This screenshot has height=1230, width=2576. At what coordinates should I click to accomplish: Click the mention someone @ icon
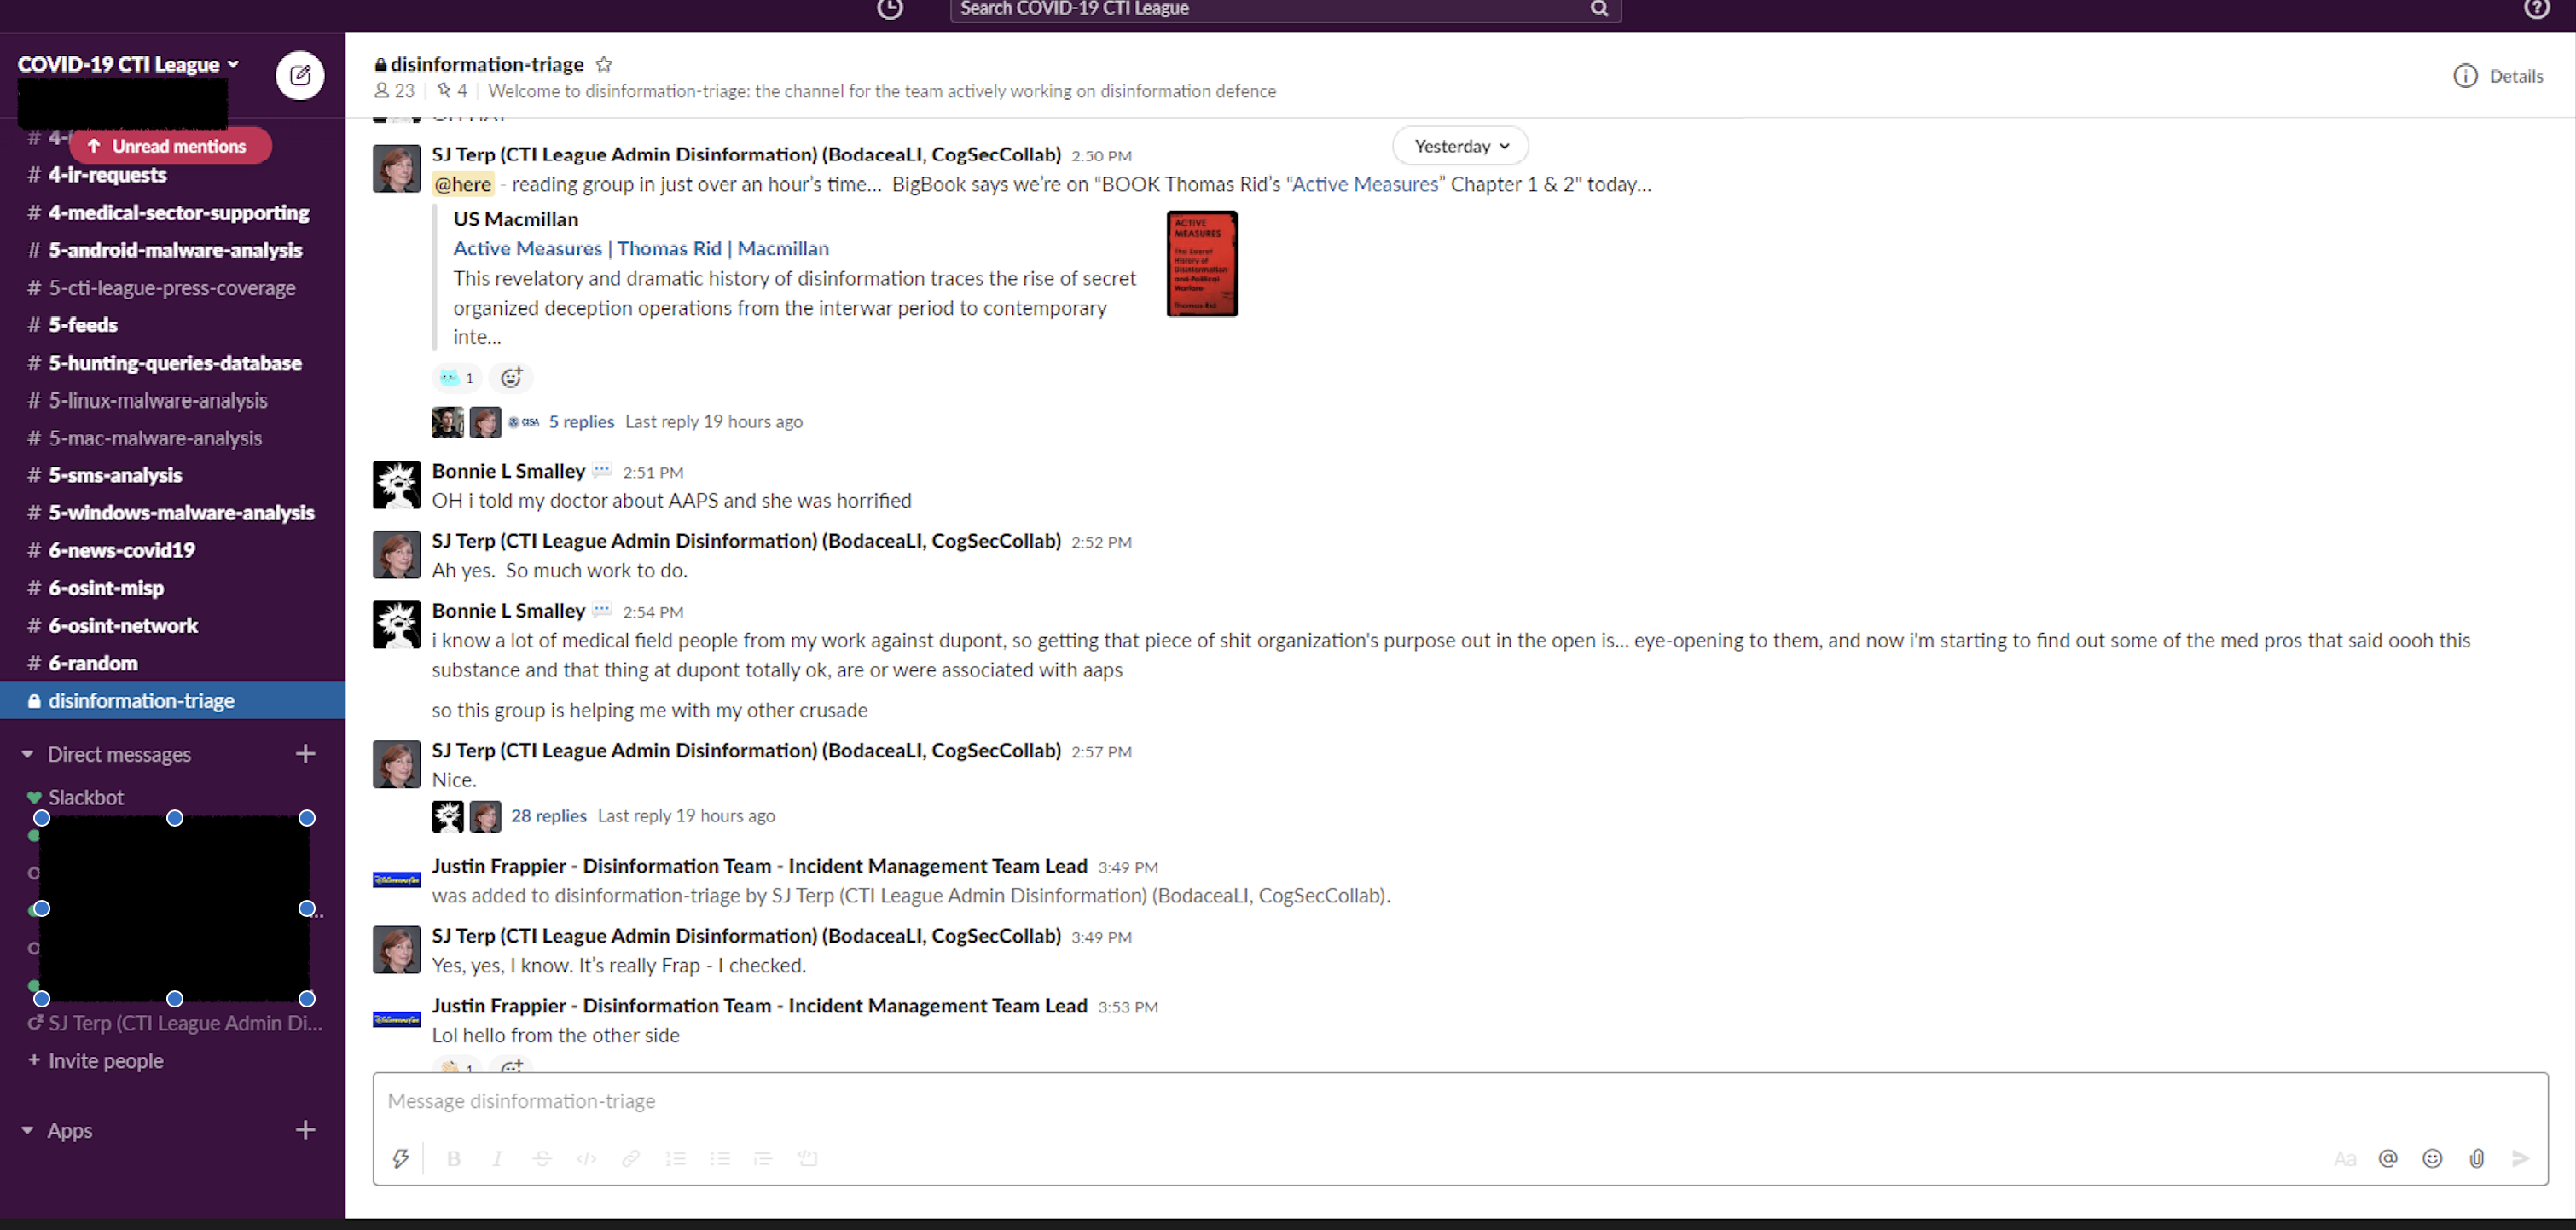2388,1158
